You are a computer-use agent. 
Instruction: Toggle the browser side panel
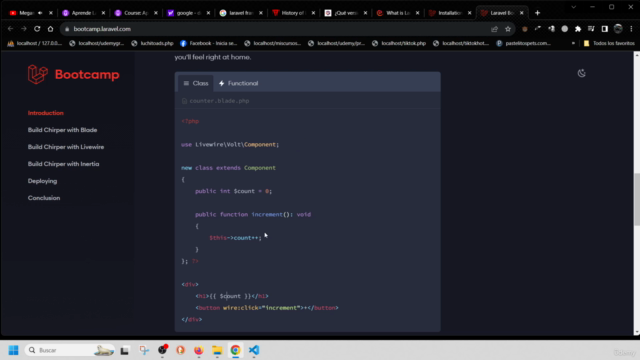[604, 29]
